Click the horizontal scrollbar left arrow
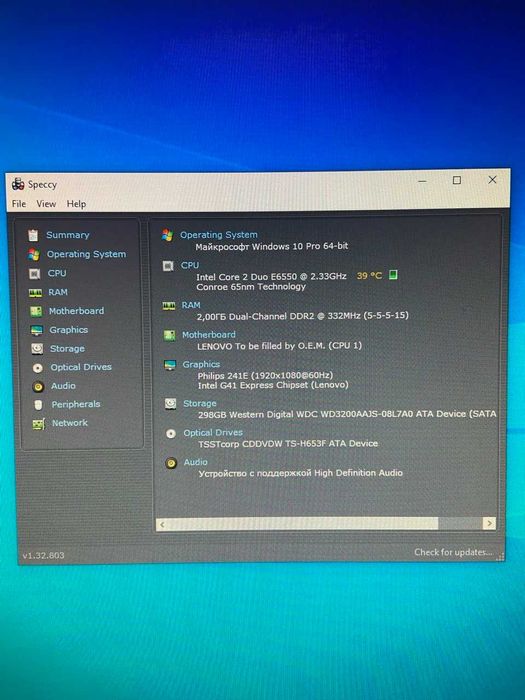 coord(162,525)
